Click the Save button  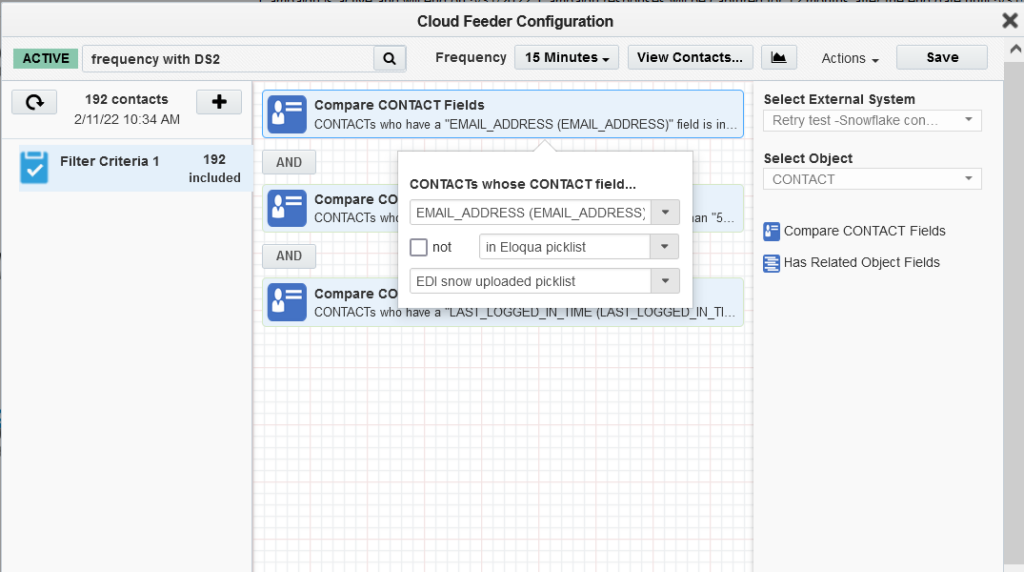(x=942, y=58)
